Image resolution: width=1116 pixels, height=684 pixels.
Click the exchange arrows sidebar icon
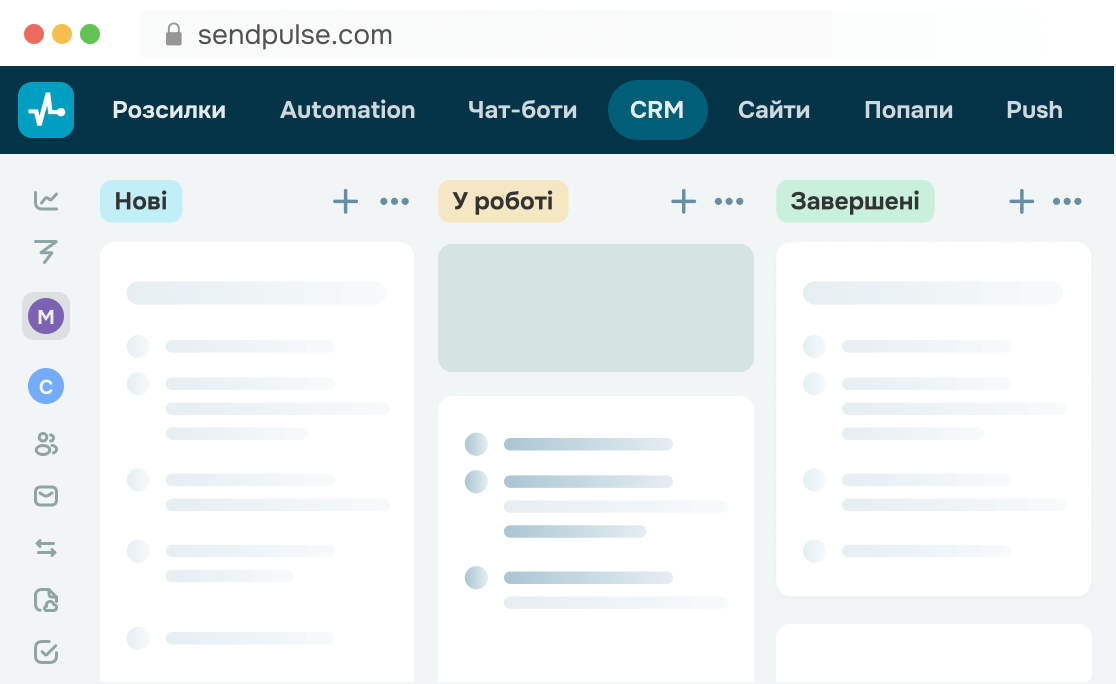[46, 548]
